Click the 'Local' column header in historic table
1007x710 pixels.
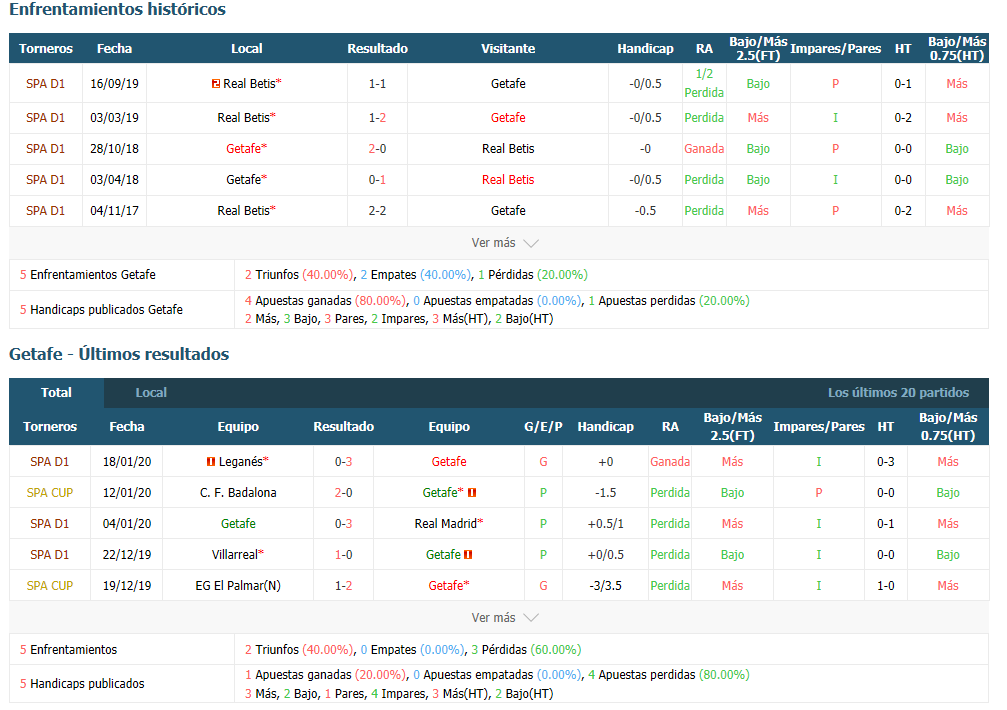[x=247, y=49]
